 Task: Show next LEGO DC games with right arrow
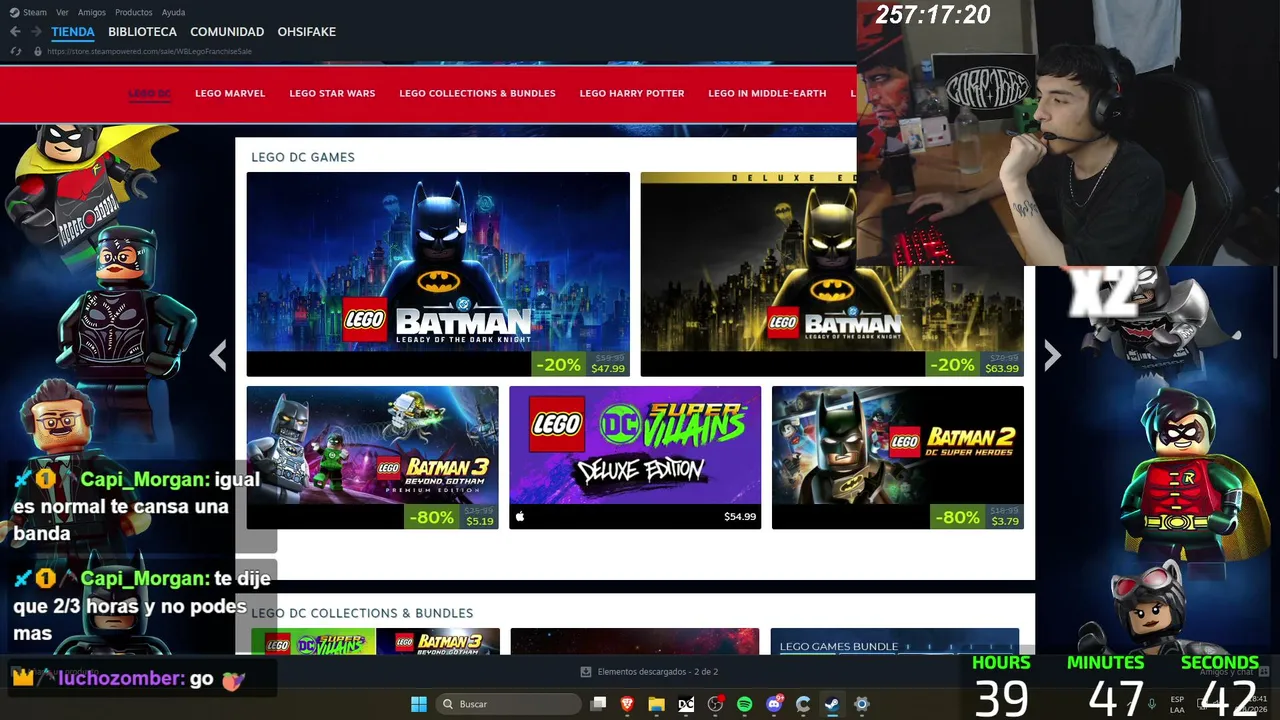coord(1052,355)
